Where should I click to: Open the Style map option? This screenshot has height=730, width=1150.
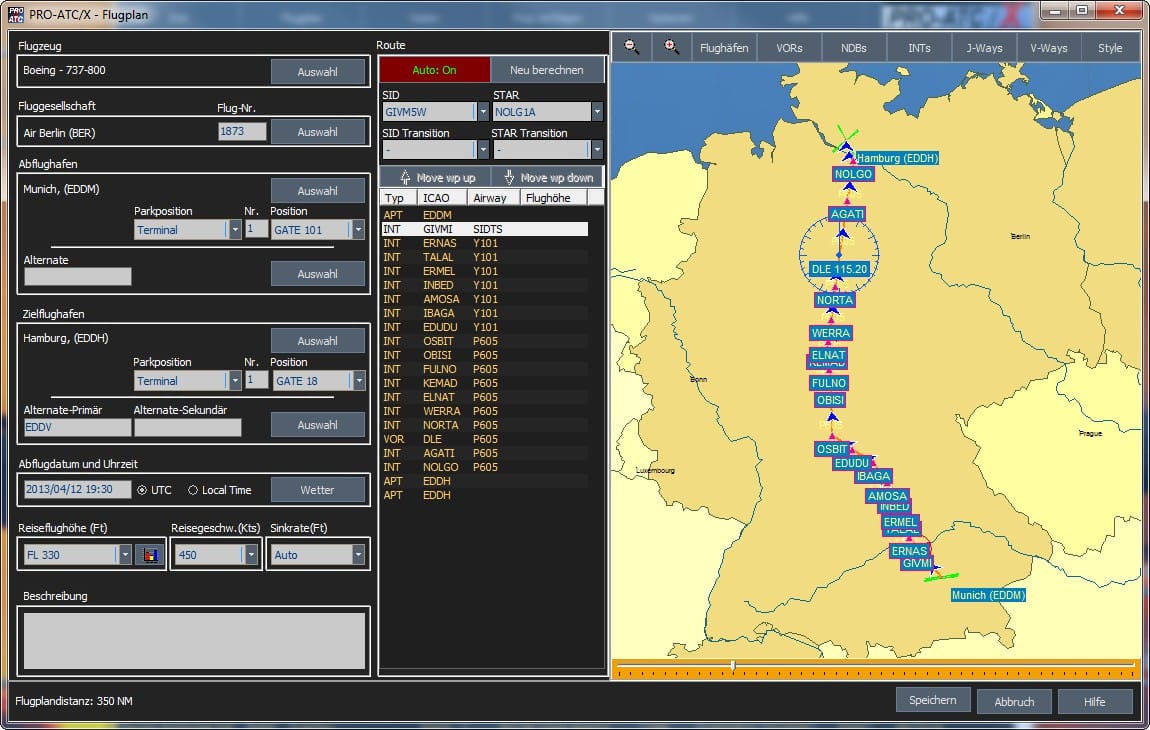1110,48
